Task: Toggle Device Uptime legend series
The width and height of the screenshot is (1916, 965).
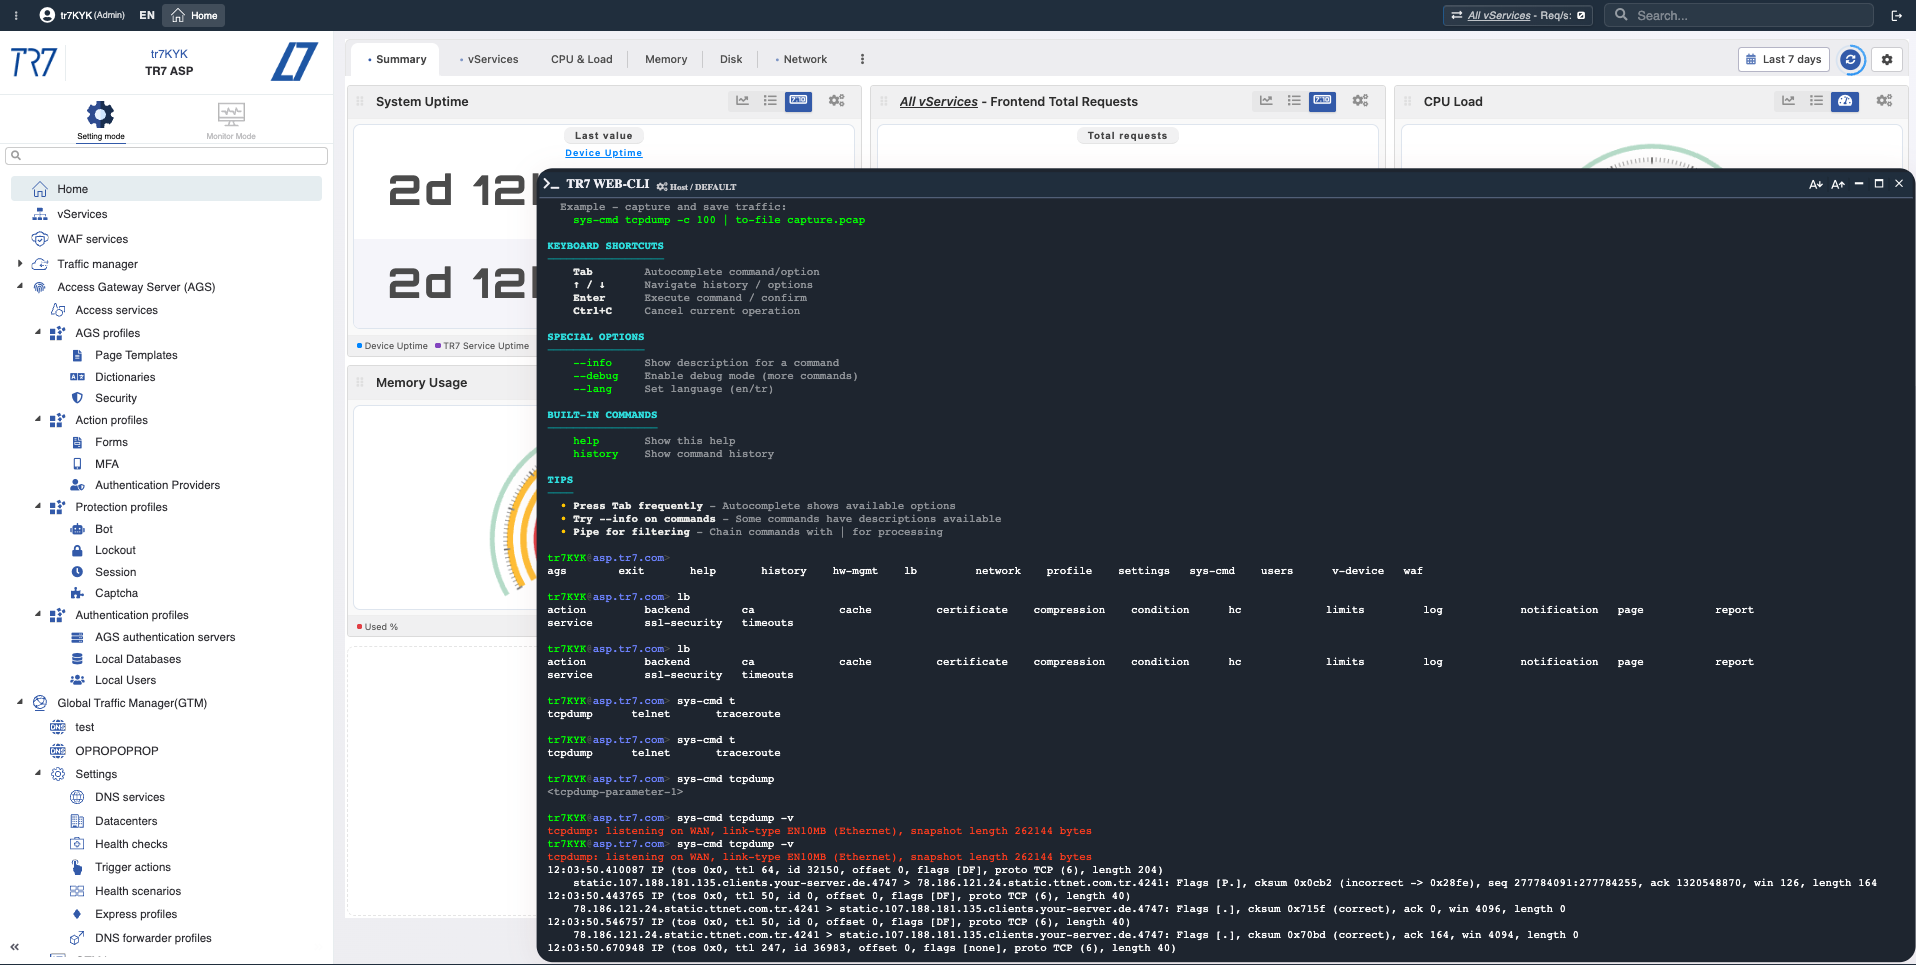Action: click(x=392, y=346)
